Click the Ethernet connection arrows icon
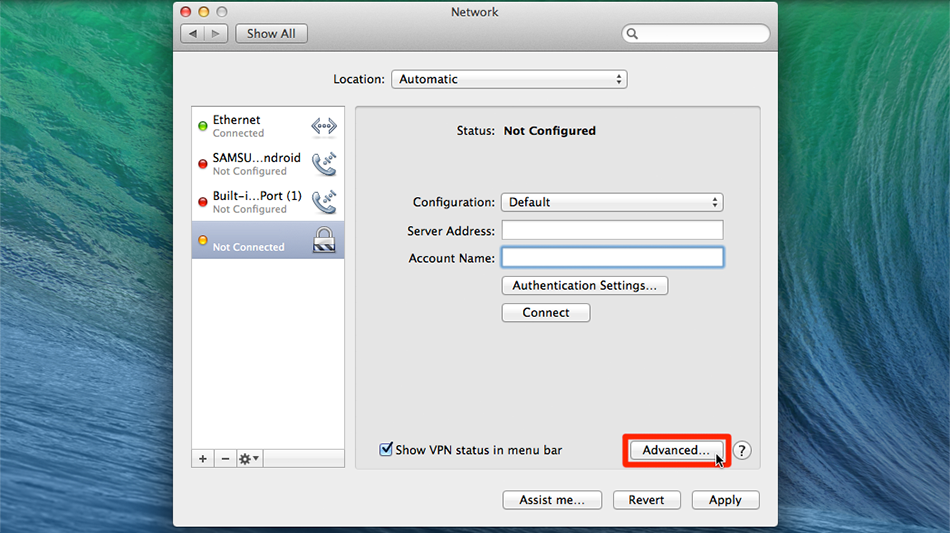The height and width of the screenshot is (533, 950). click(323, 126)
